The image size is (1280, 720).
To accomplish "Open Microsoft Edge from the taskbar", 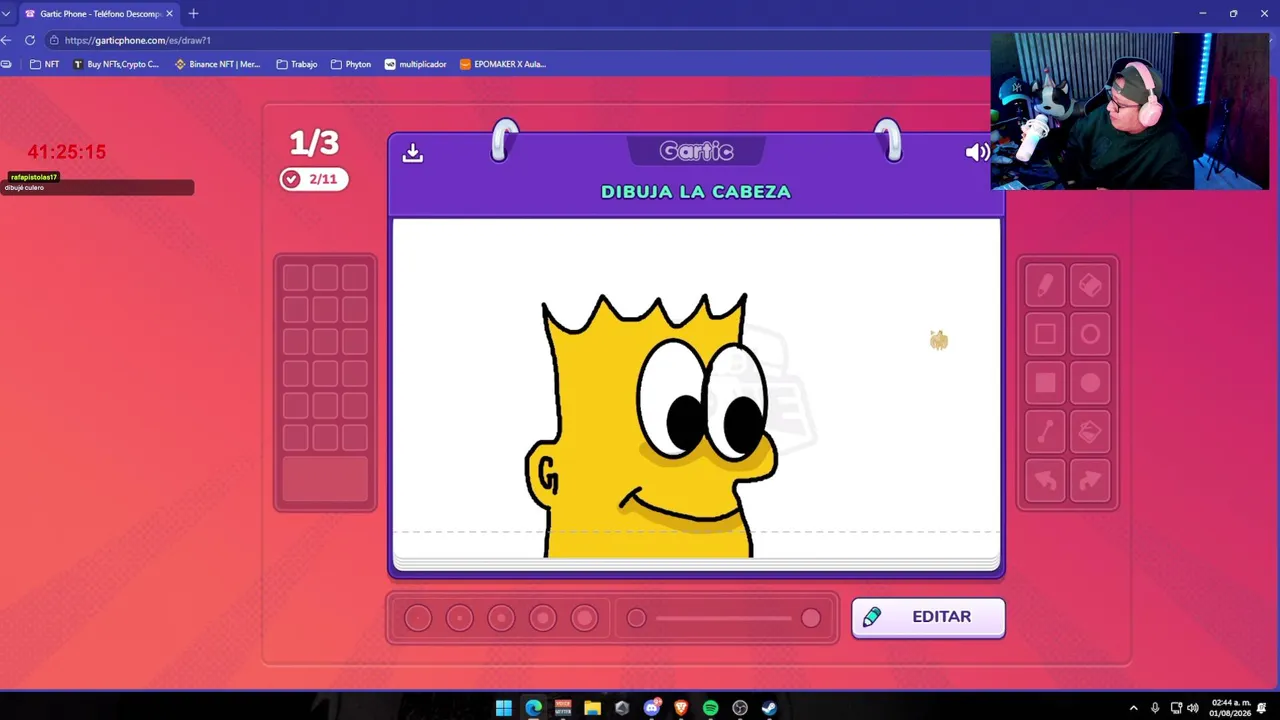I will click(534, 708).
